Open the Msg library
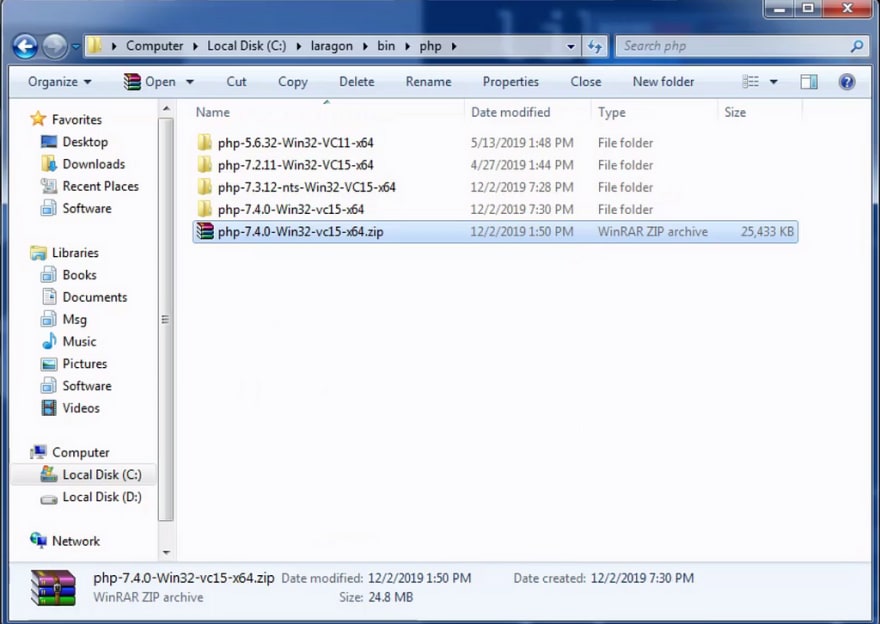 (x=75, y=319)
